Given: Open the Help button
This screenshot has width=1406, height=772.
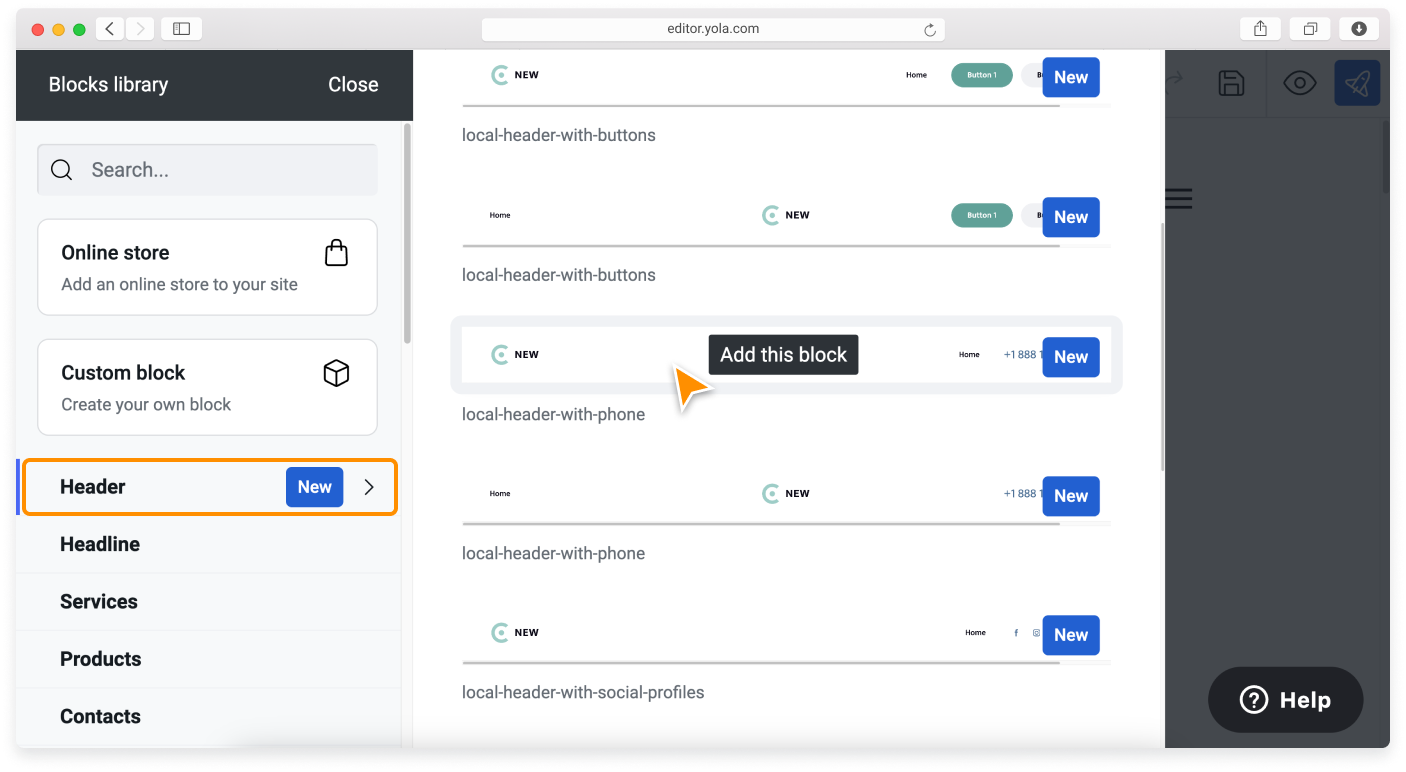Looking at the screenshot, I should 1285,700.
